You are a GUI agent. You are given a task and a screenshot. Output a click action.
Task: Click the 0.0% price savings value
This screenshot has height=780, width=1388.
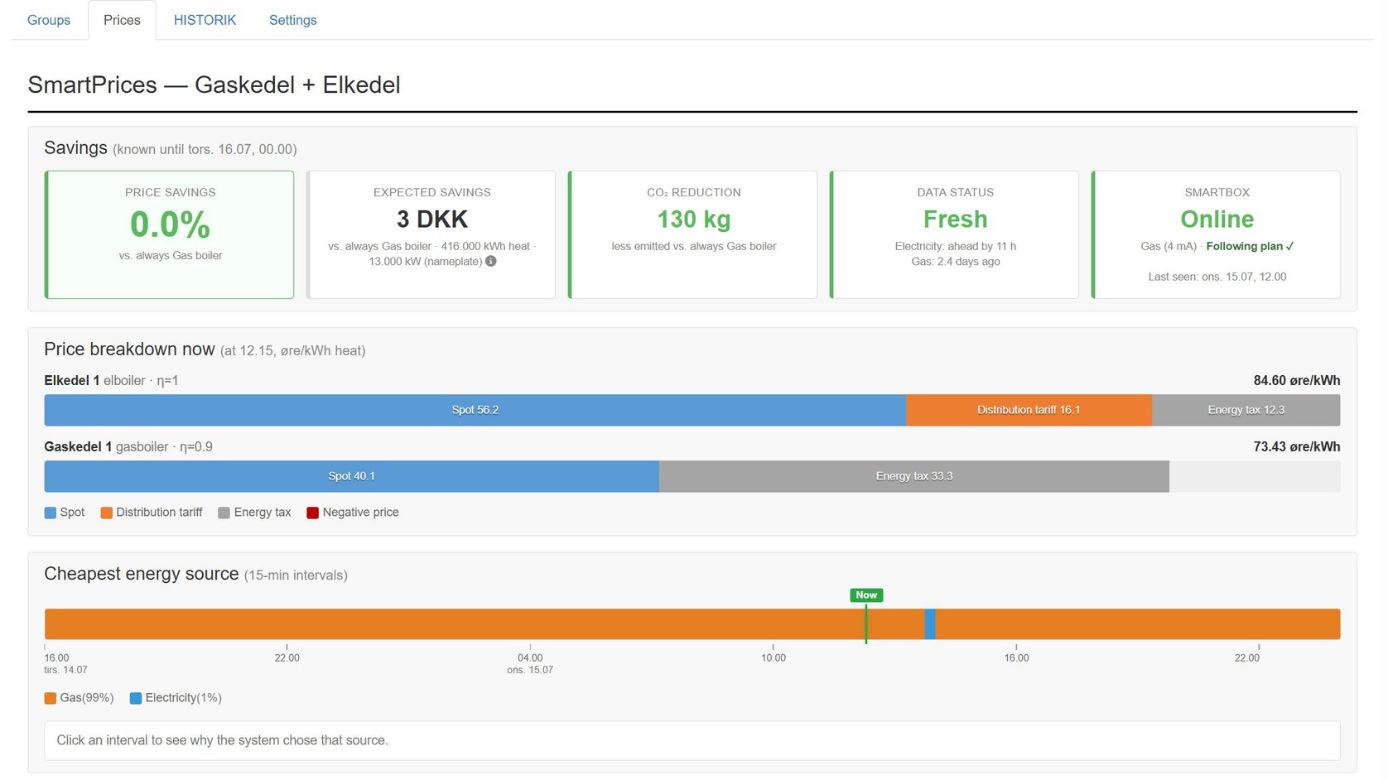pyautogui.click(x=170, y=225)
